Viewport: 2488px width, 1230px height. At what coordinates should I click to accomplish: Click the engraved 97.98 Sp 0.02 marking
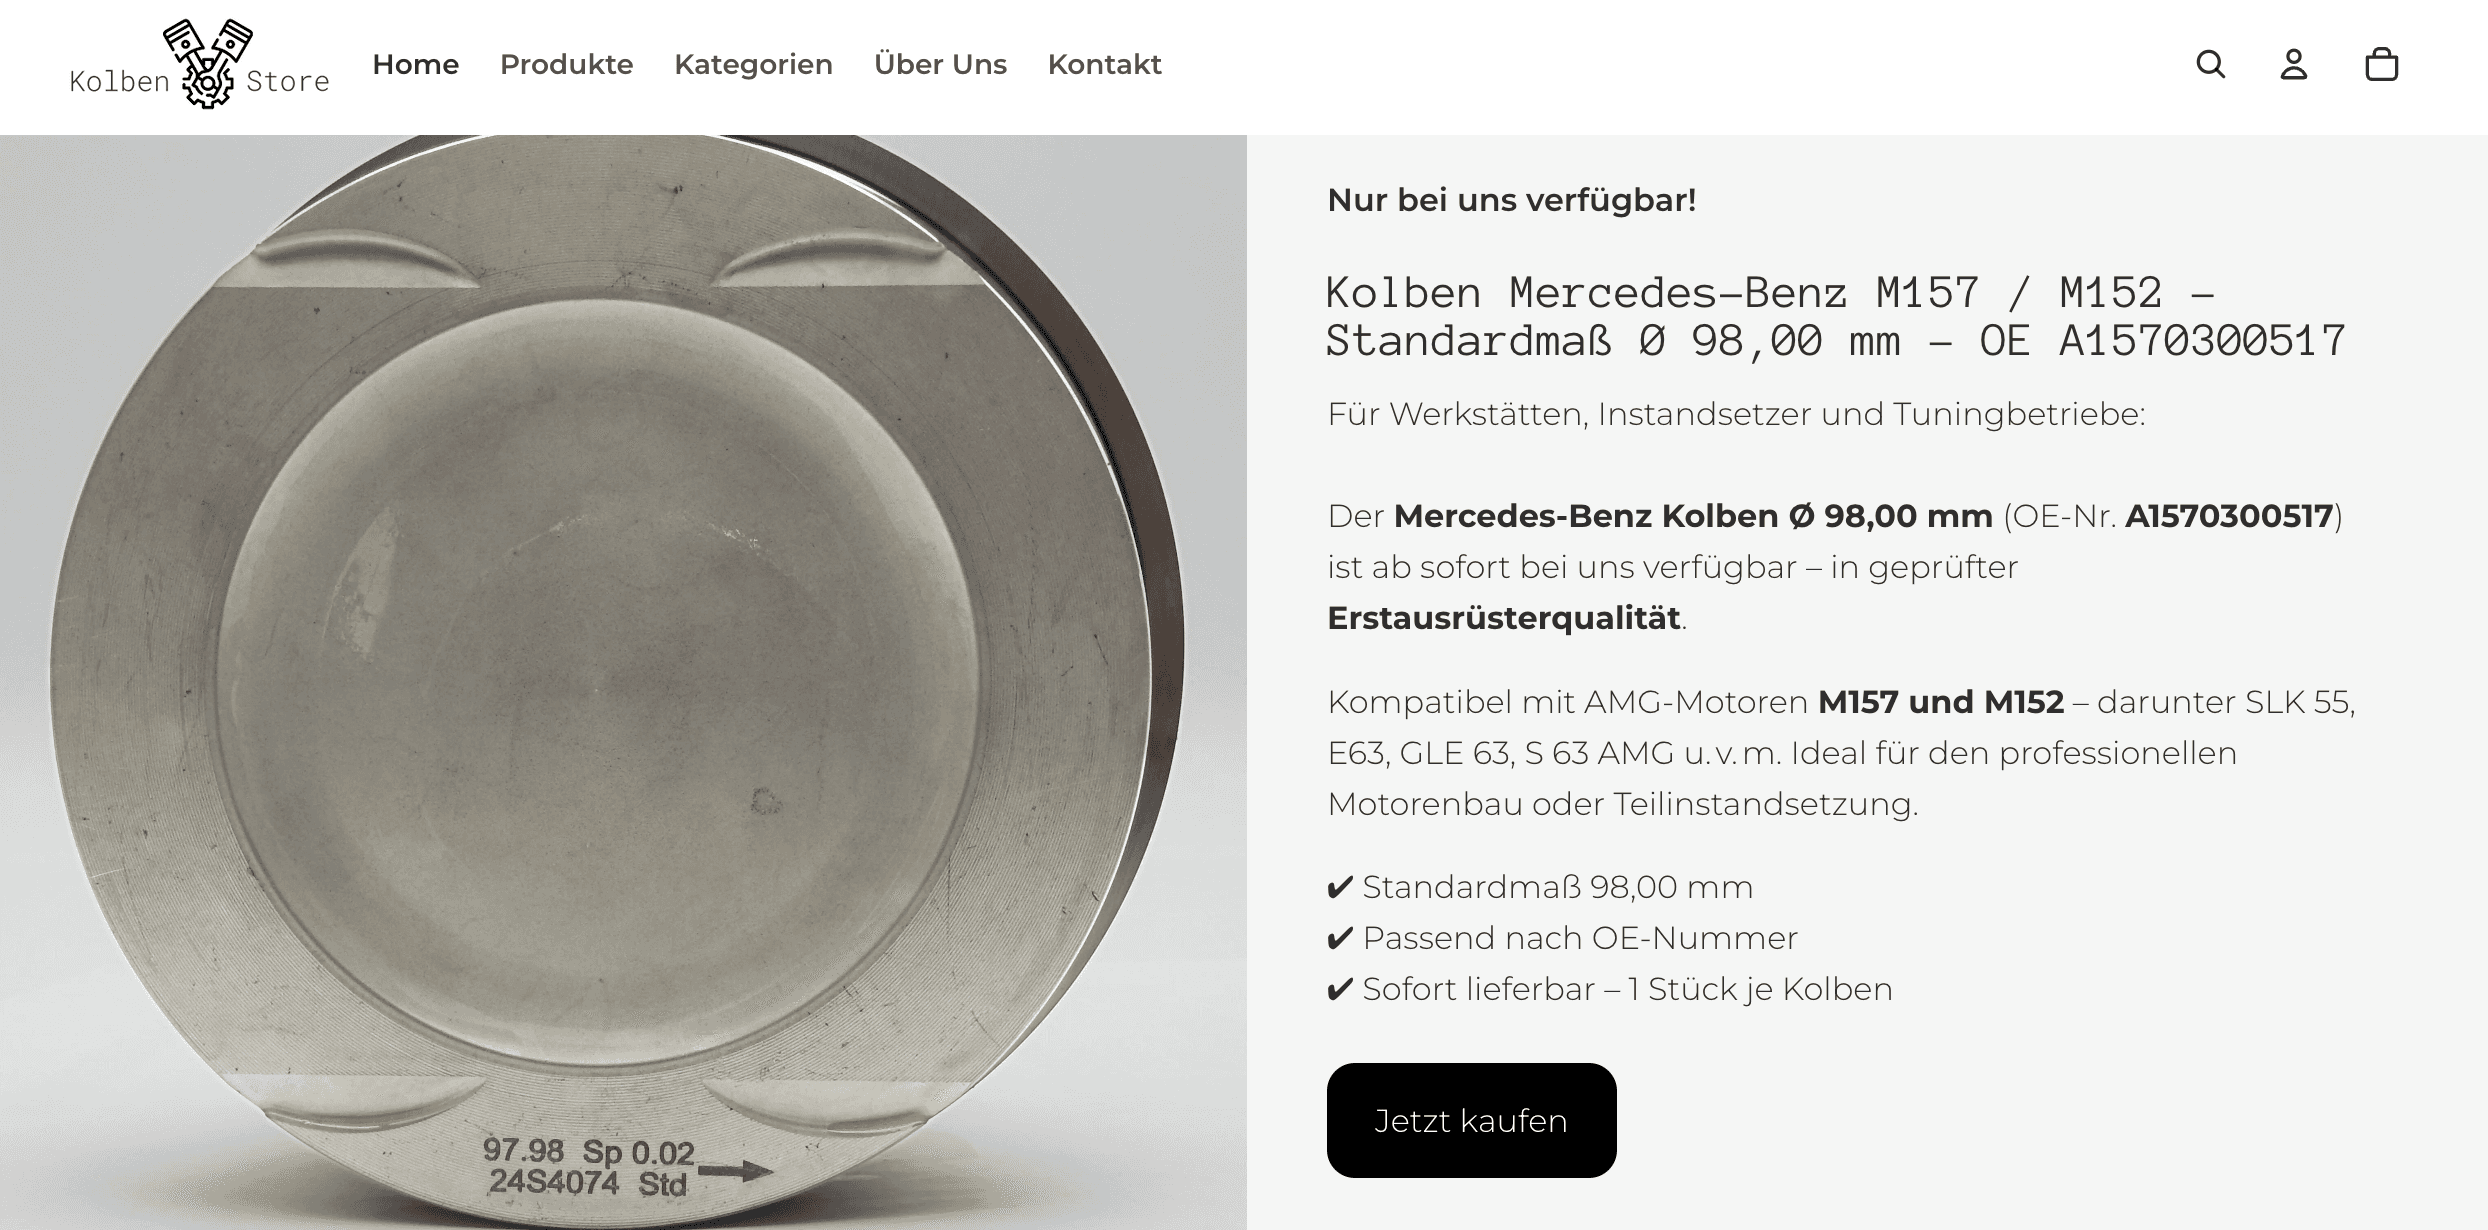click(588, 1152)
